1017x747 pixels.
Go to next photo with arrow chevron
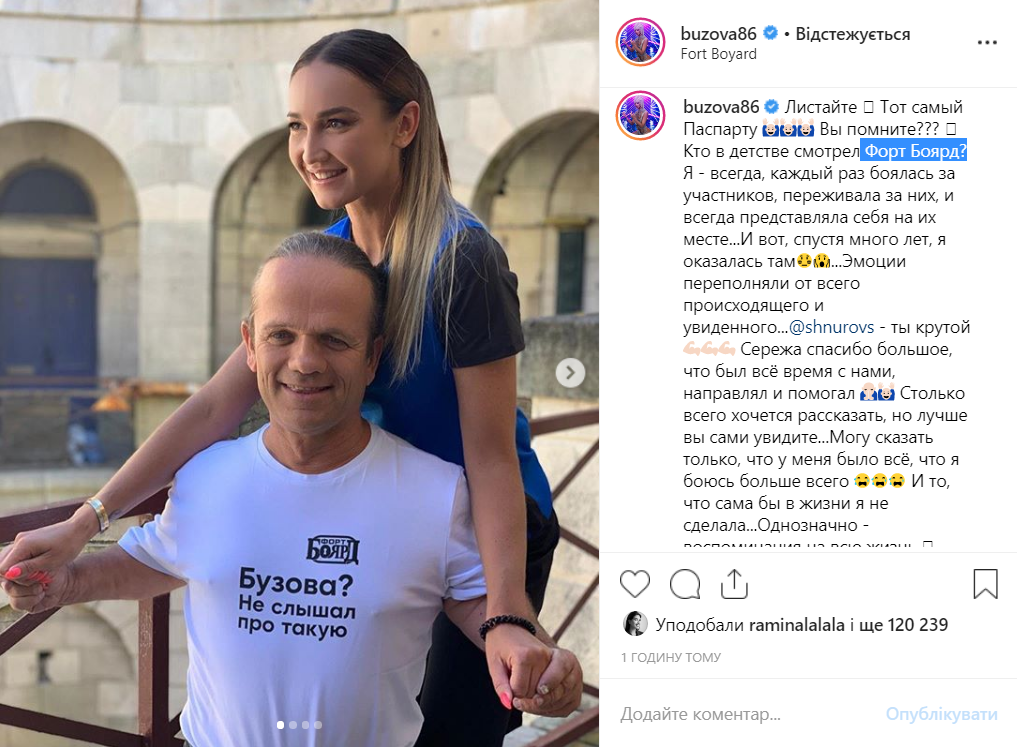tap(570, 373)
